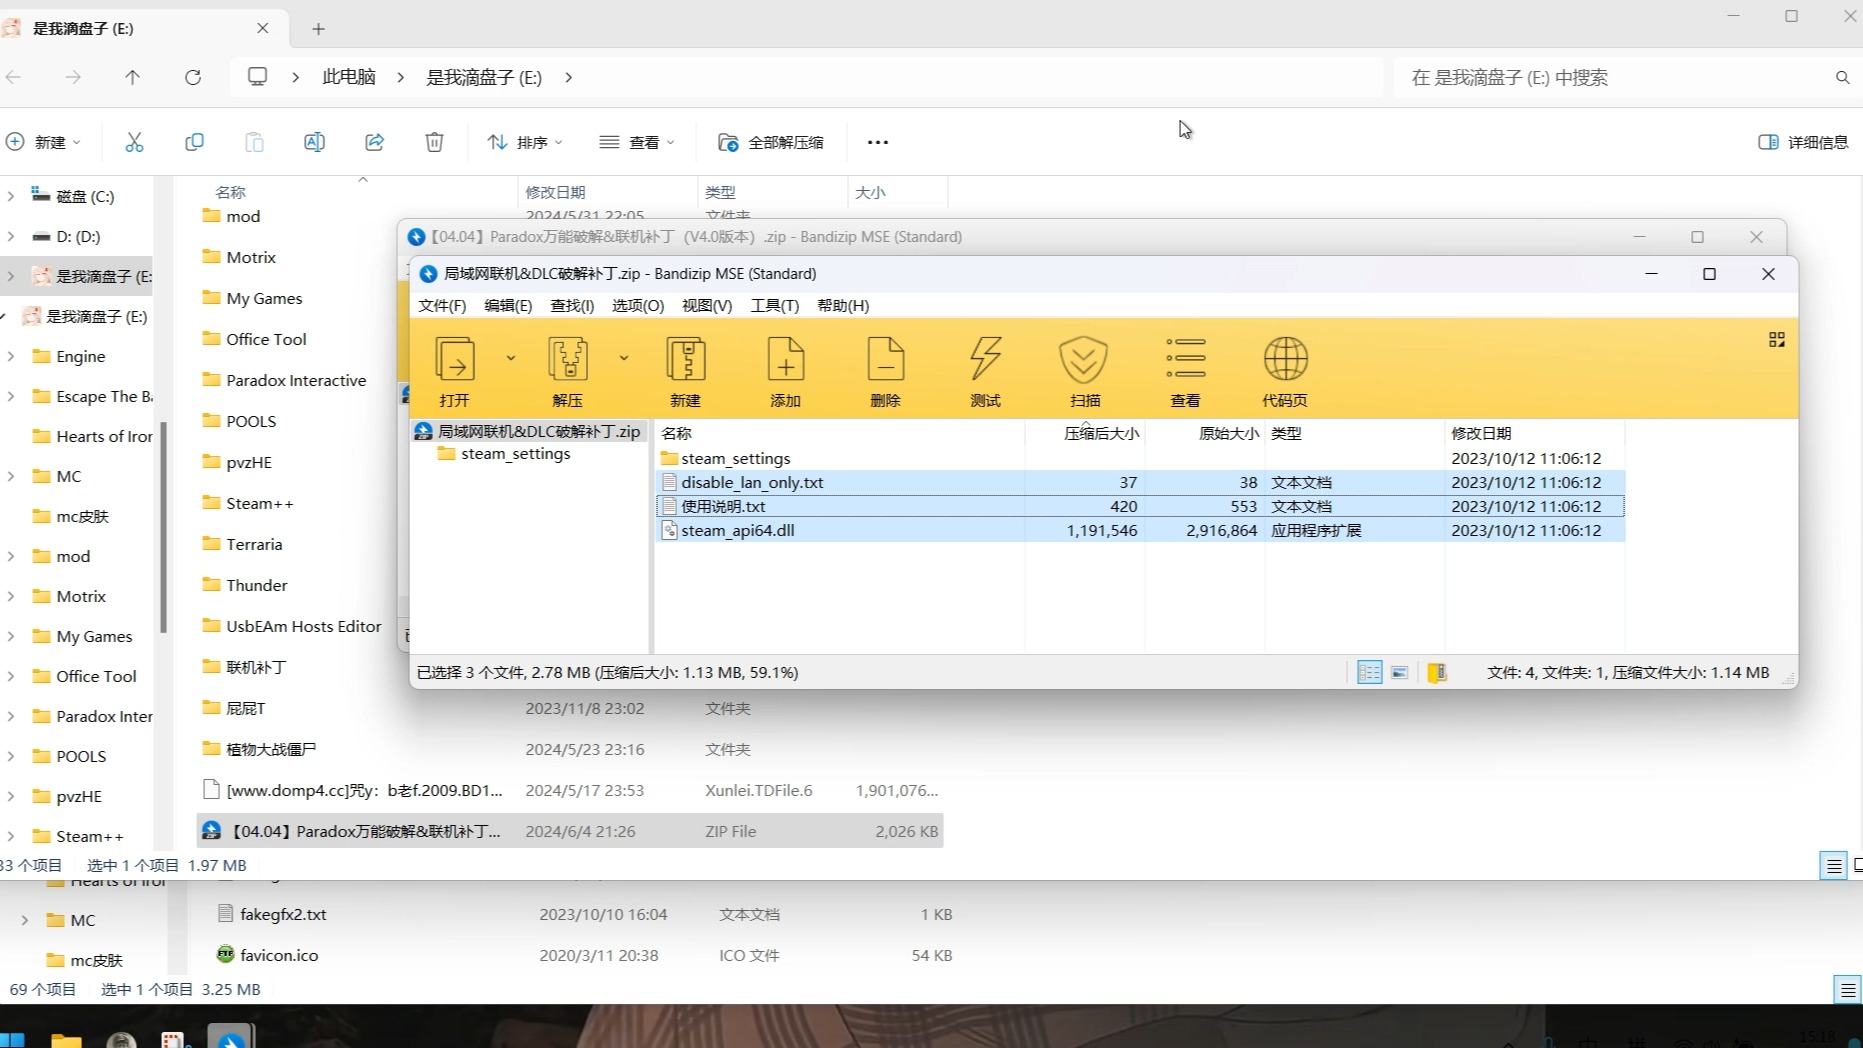This screenshot has width=1863, height=1048.
Task: Switch to the details list view icon in Bandizip status bar
Action: click(x=1370, y=672)
